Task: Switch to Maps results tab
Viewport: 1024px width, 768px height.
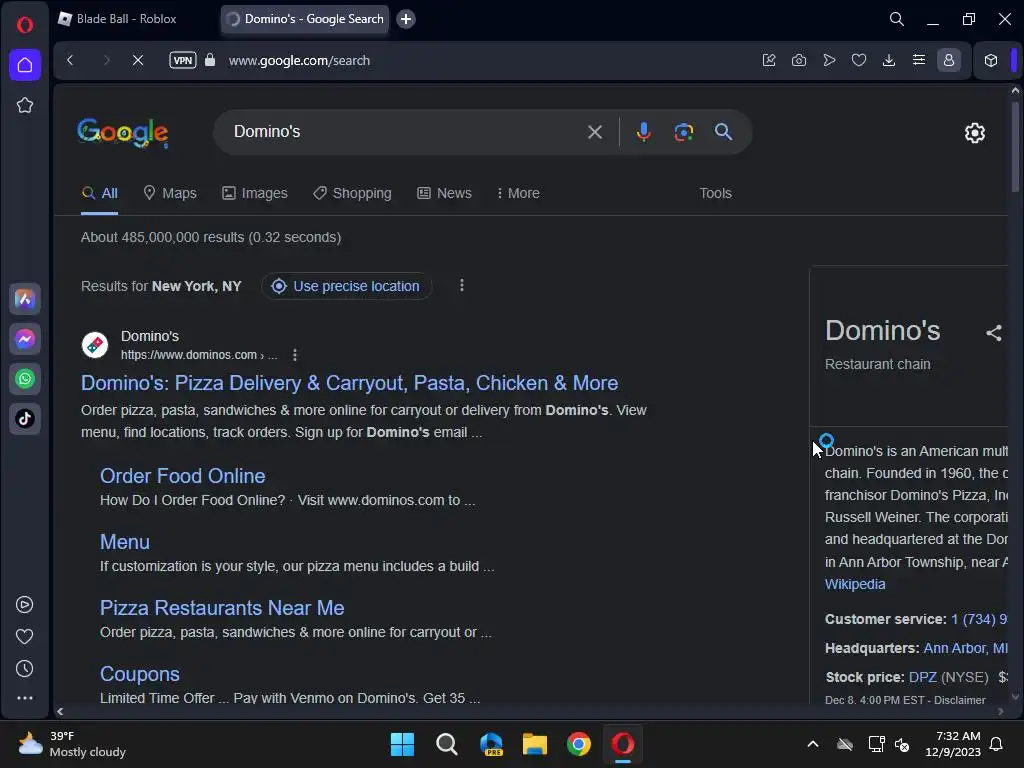Action: 170,193
